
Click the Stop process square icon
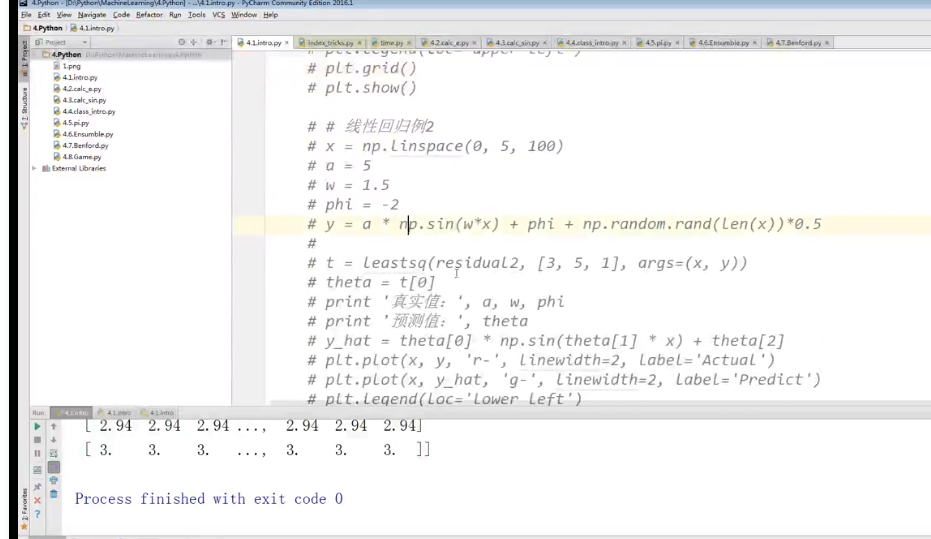pyautogui.click(x=37, y=440)
